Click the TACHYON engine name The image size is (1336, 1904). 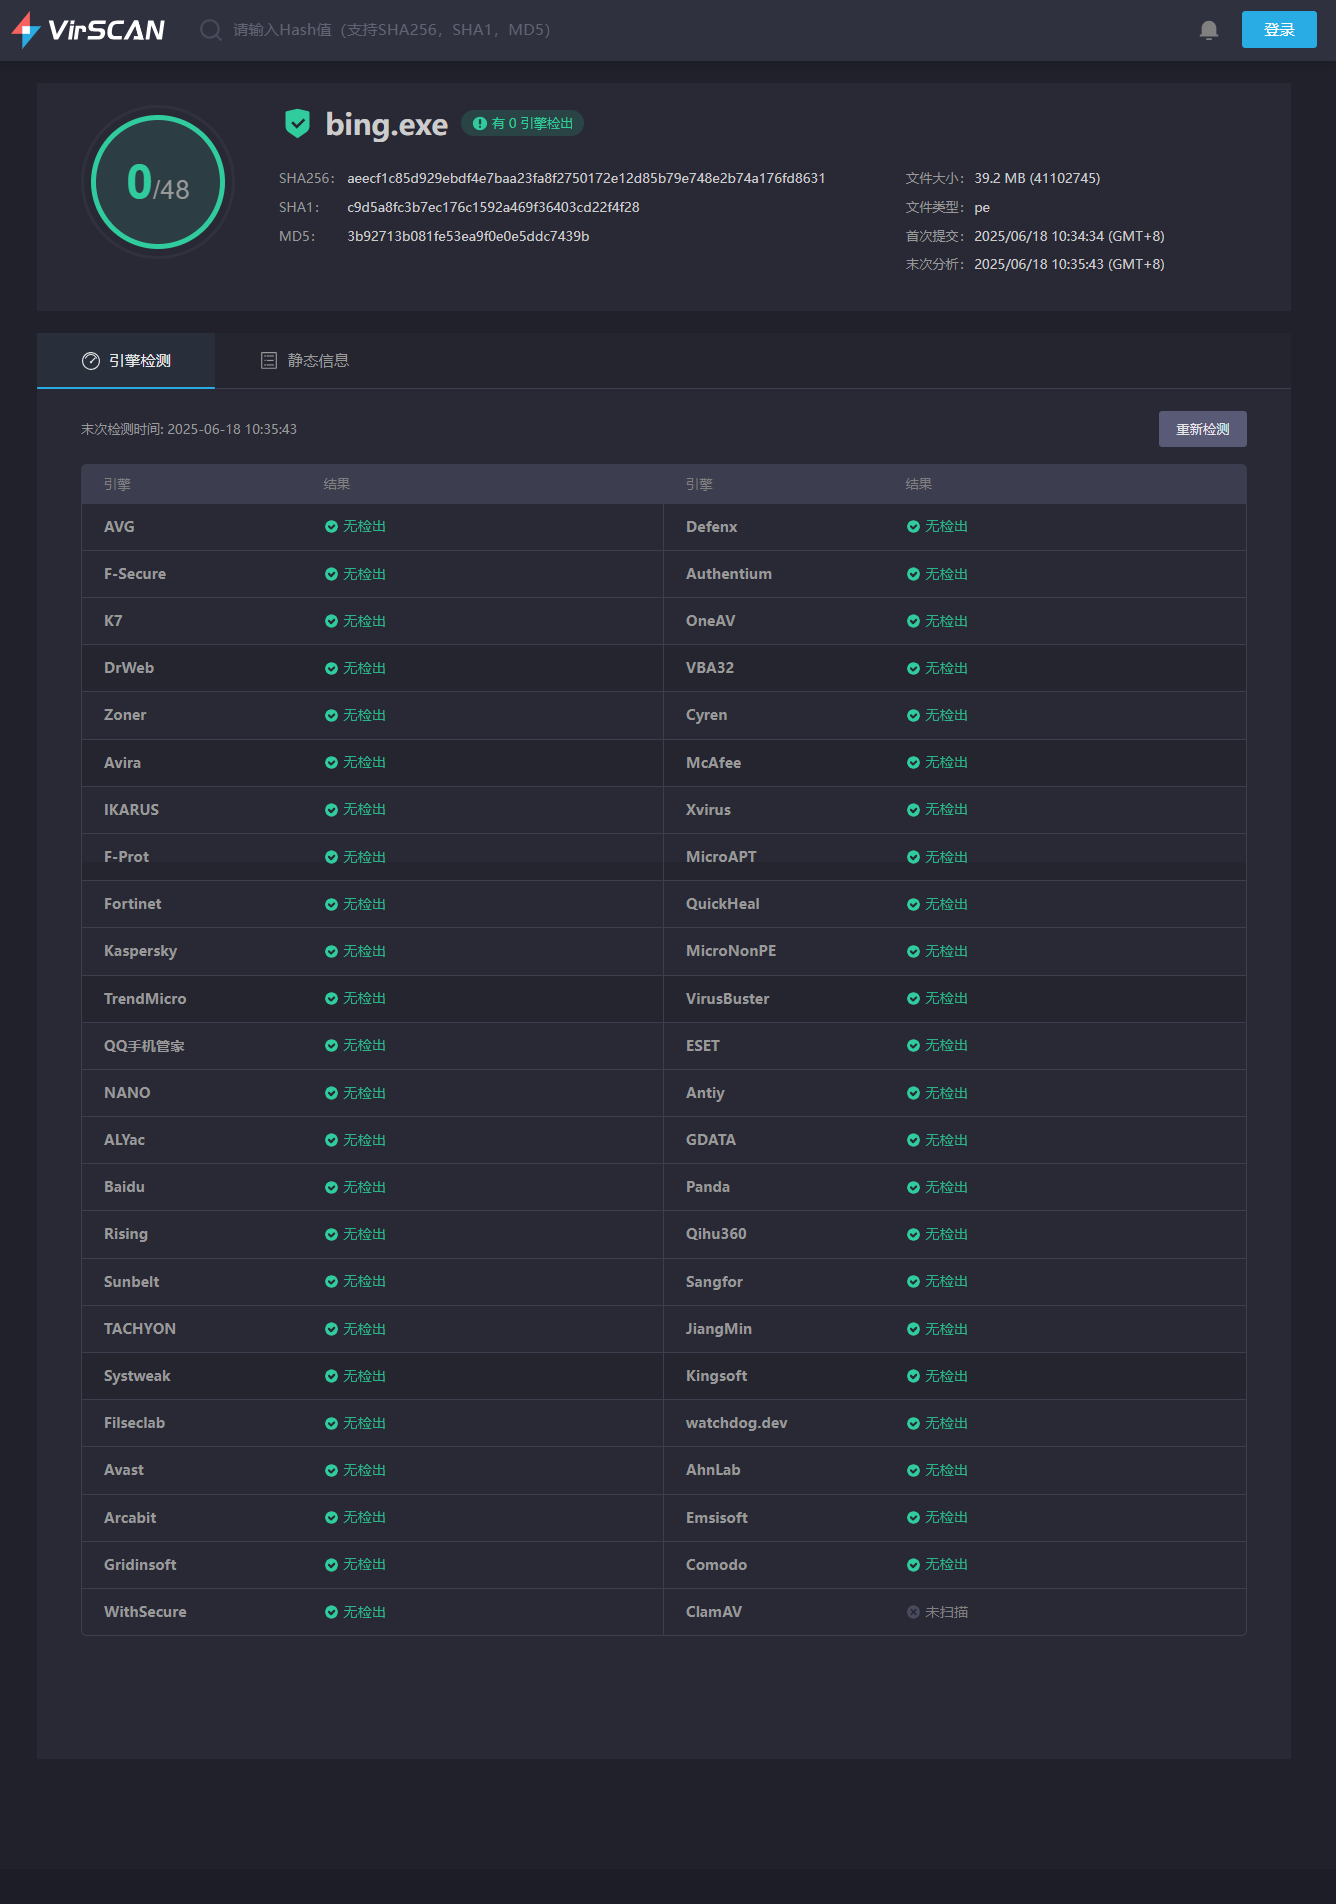pos(140,1329)
